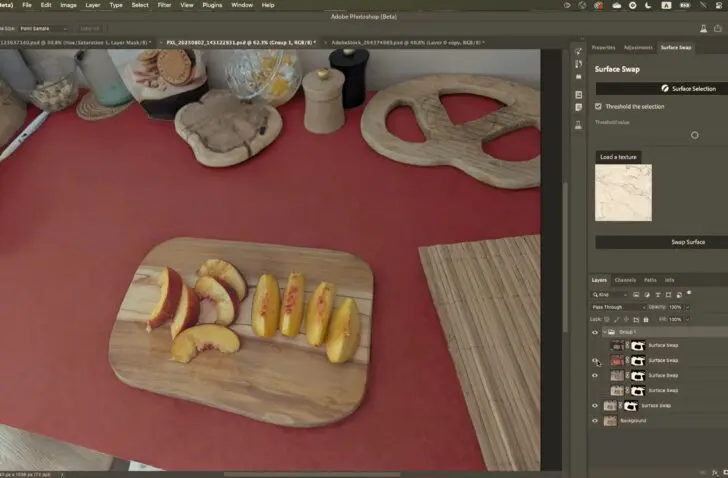Close the PXL_20250802 document tab

(161, 43)
